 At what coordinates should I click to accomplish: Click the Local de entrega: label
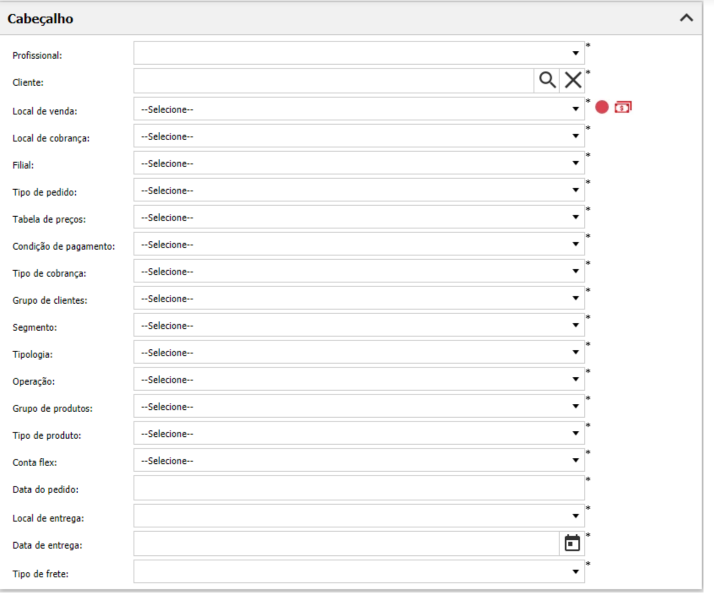point(48,518)
